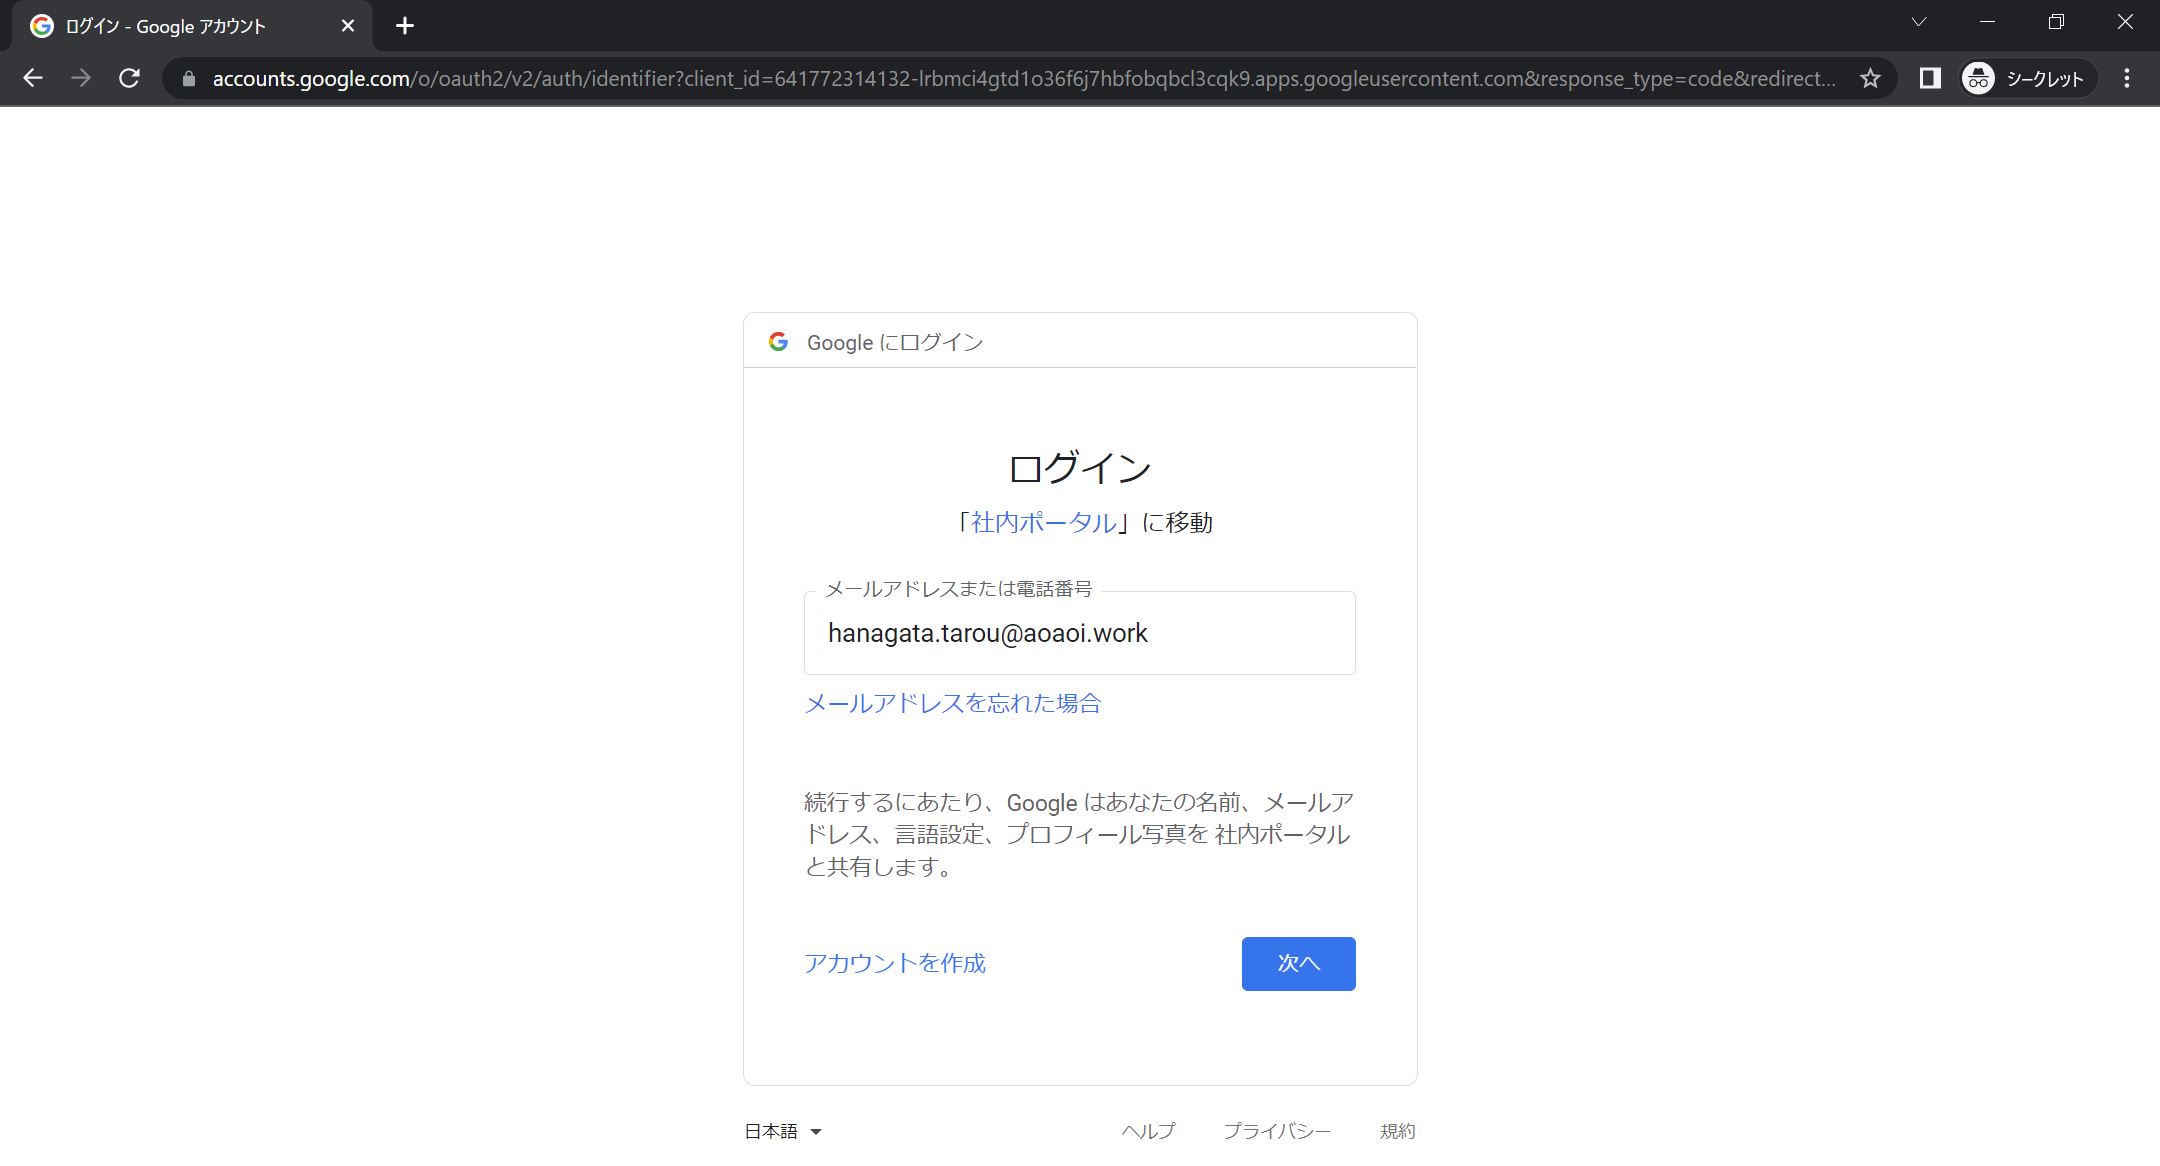Click the browser back arrow
Viewport: 2160px width, 1166px height.
click(x=33, y=78)
